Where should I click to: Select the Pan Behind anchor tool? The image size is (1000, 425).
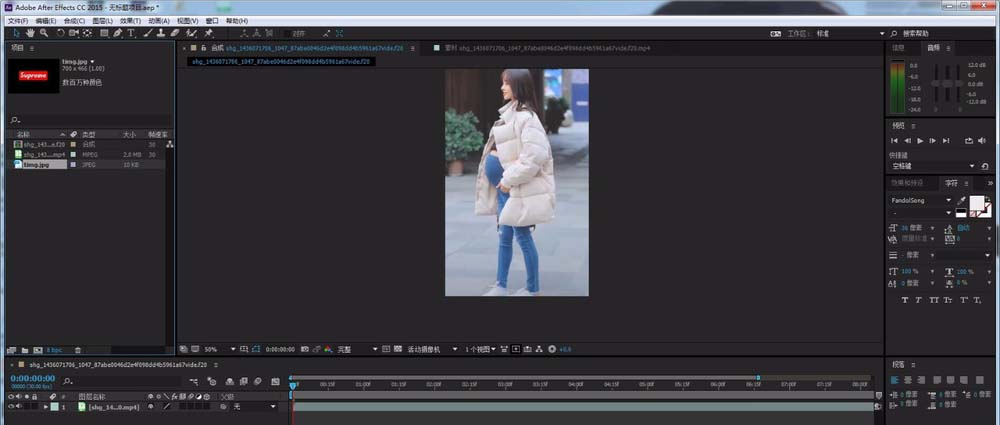pyautogui.click(x=87, y=33)
